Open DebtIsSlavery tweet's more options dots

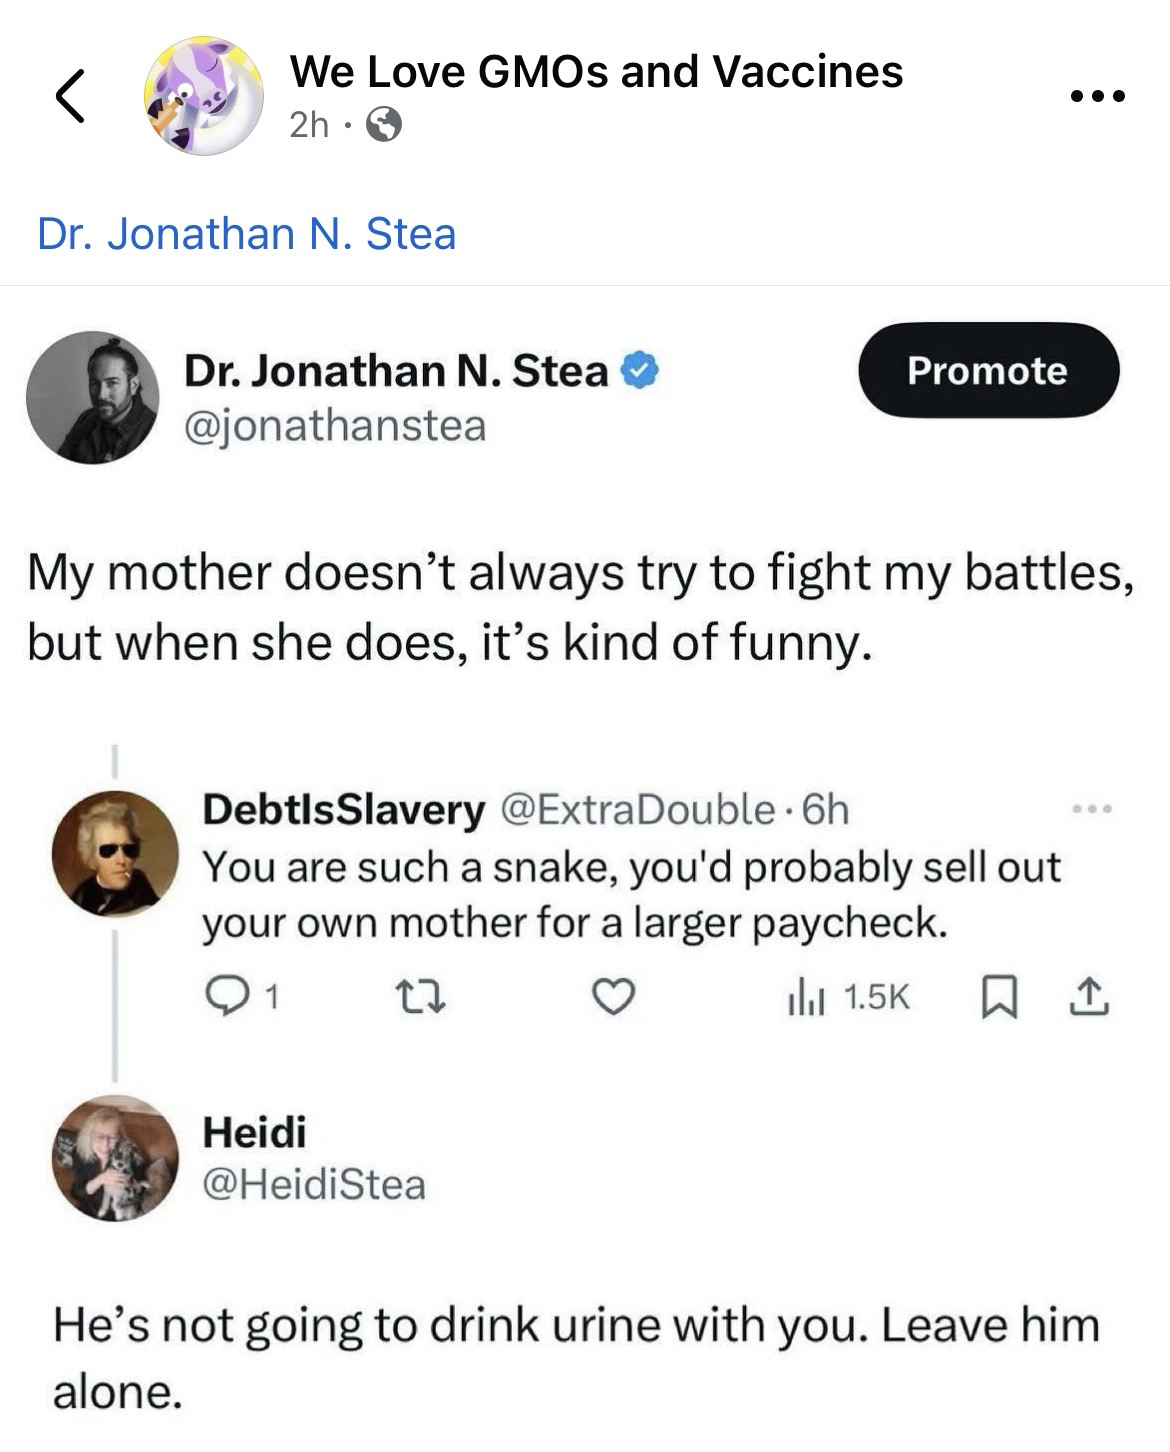click(x=1091, y=808)
